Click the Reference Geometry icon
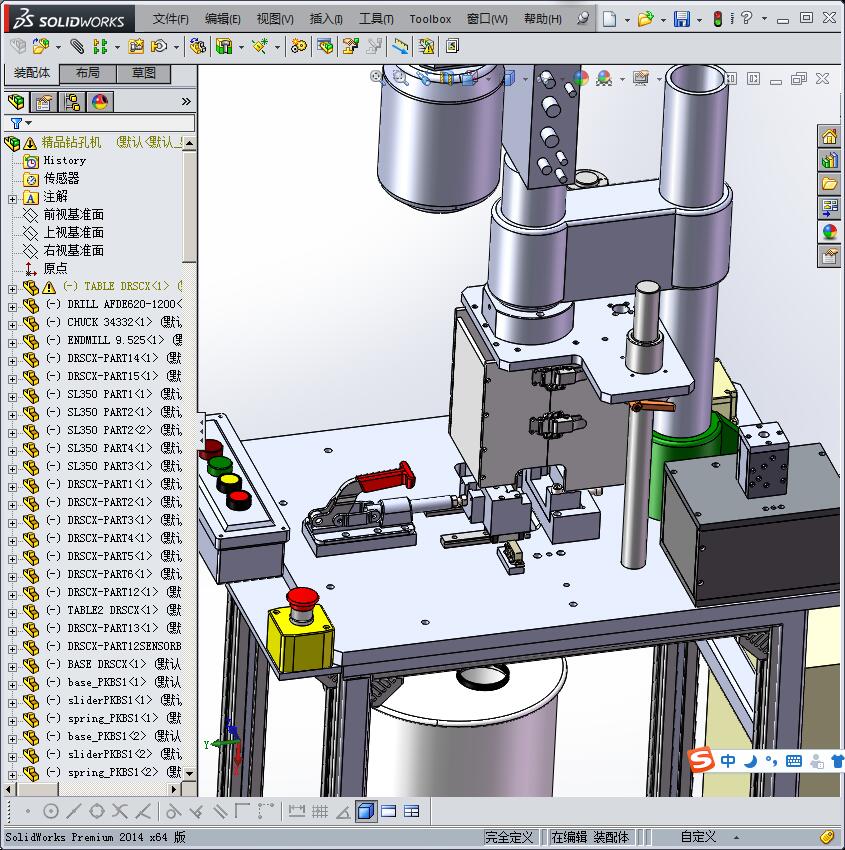The width and height of the screenshot is (845, 850). 260,46
